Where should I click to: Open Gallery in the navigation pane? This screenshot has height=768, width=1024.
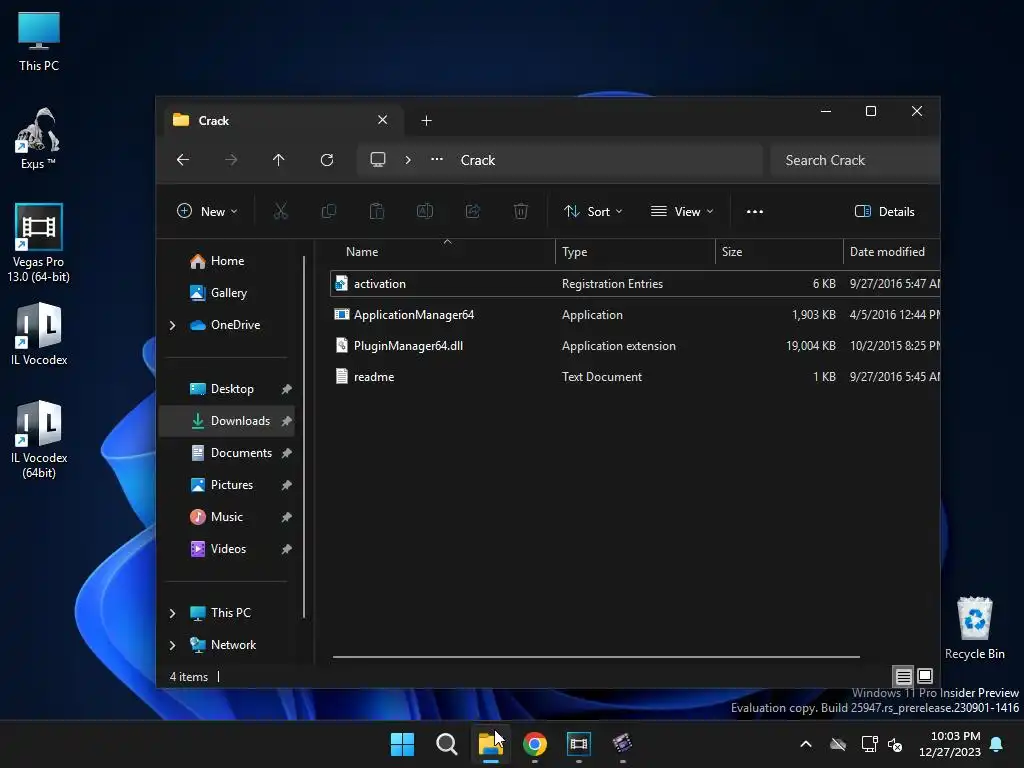[226, 293]
